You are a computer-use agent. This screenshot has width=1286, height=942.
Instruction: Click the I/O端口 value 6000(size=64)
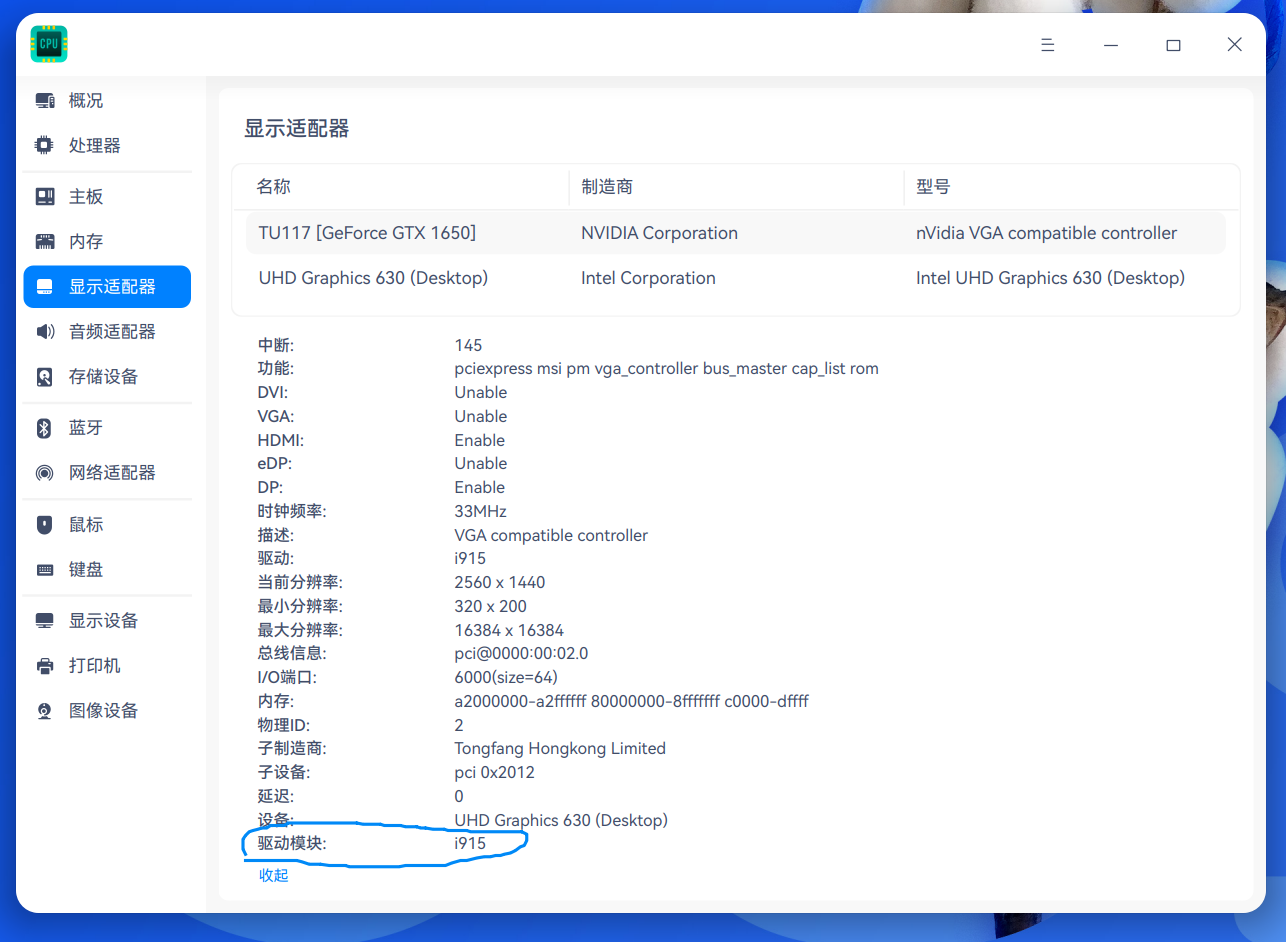coord(506,677)
